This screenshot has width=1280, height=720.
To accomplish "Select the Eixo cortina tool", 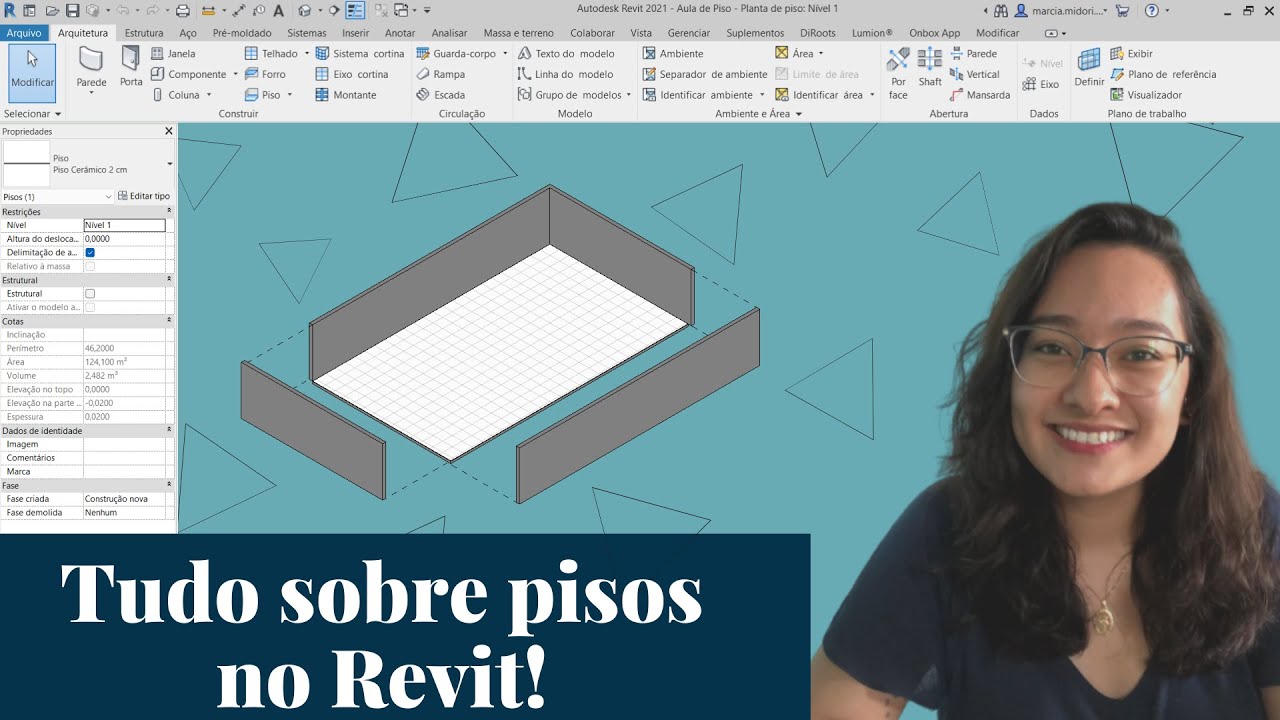I will [x=351, y=74].
